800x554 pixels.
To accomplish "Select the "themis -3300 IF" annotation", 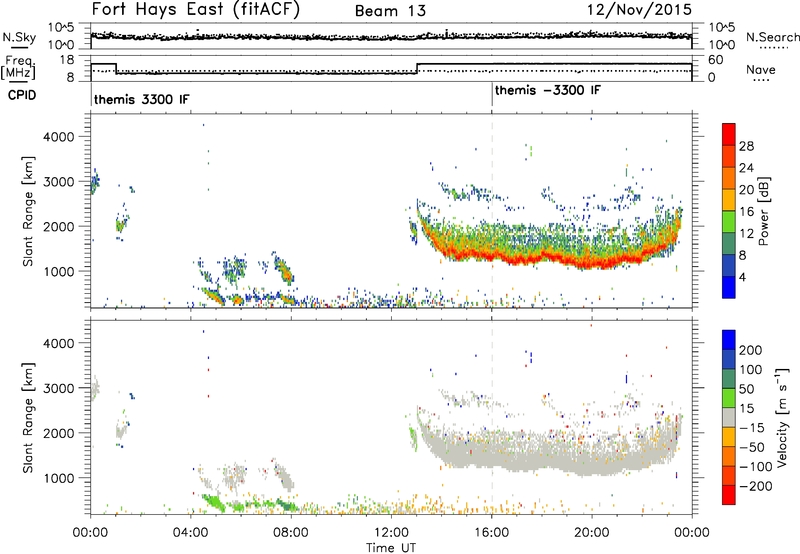I will 547,90.
